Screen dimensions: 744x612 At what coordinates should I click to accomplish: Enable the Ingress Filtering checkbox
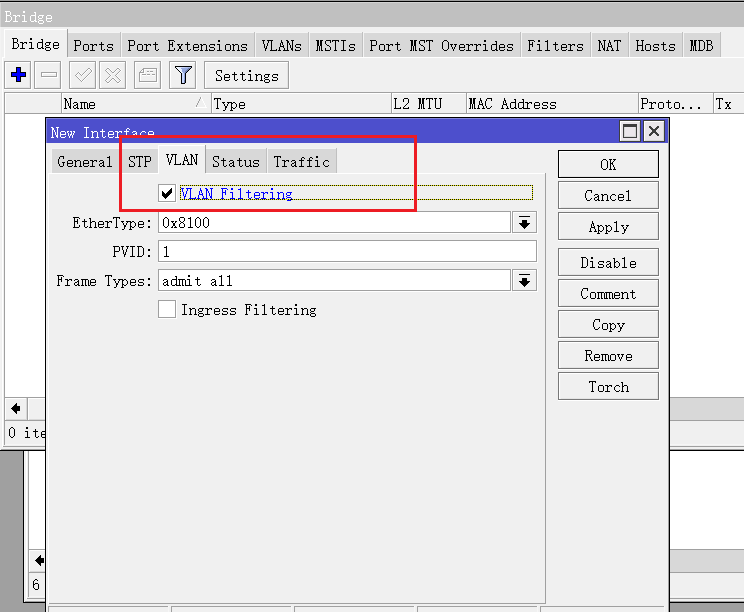click(167, 310)
